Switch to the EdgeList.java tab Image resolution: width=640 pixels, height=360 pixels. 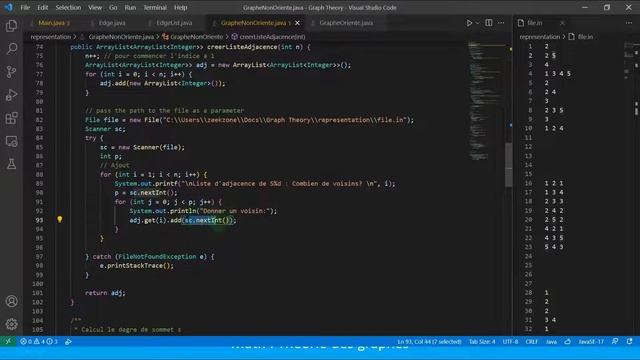(174, 23)
